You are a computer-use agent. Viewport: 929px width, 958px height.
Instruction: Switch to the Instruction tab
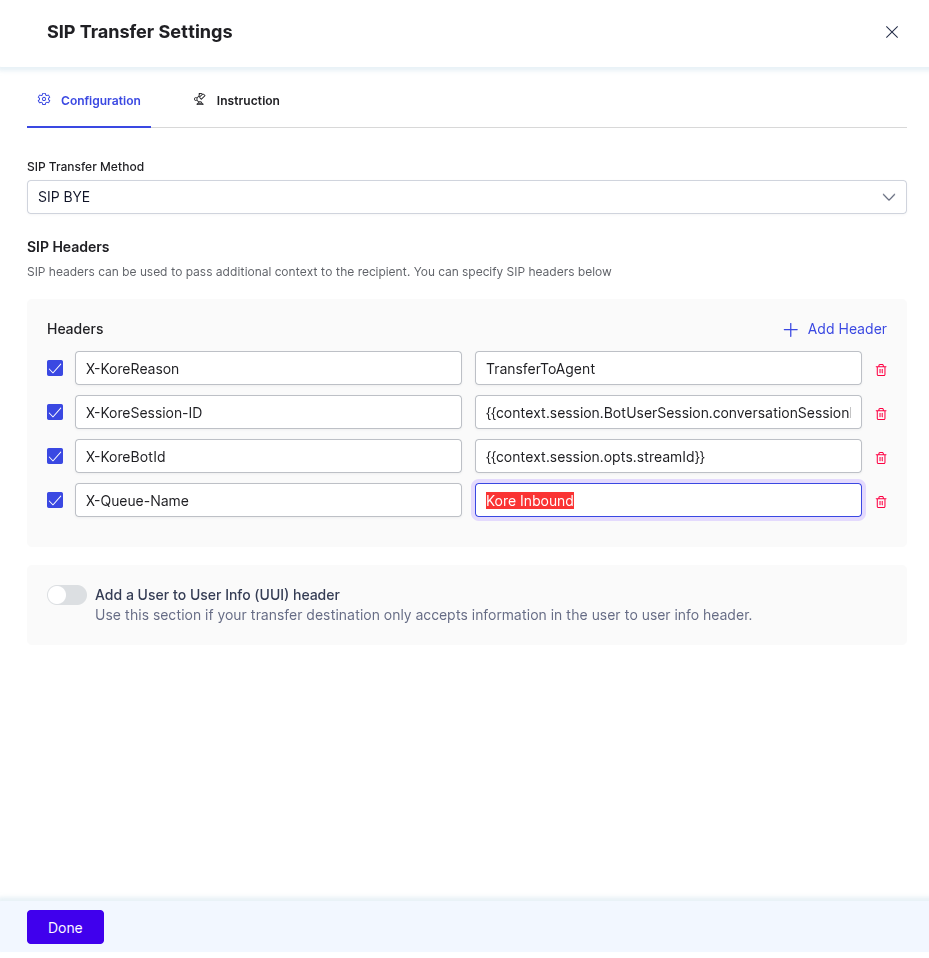237,101
